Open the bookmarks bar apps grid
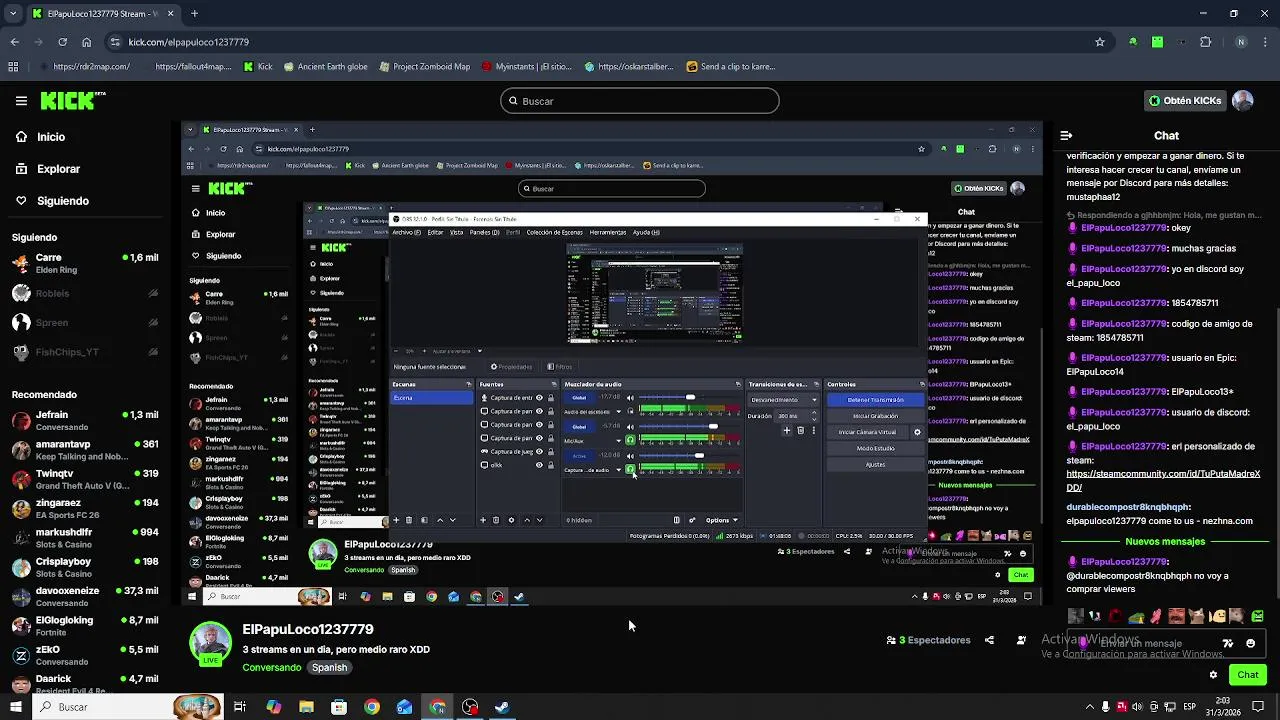Image resolution: width=1280 pixels, height=720 pixels. pos(13,67)
